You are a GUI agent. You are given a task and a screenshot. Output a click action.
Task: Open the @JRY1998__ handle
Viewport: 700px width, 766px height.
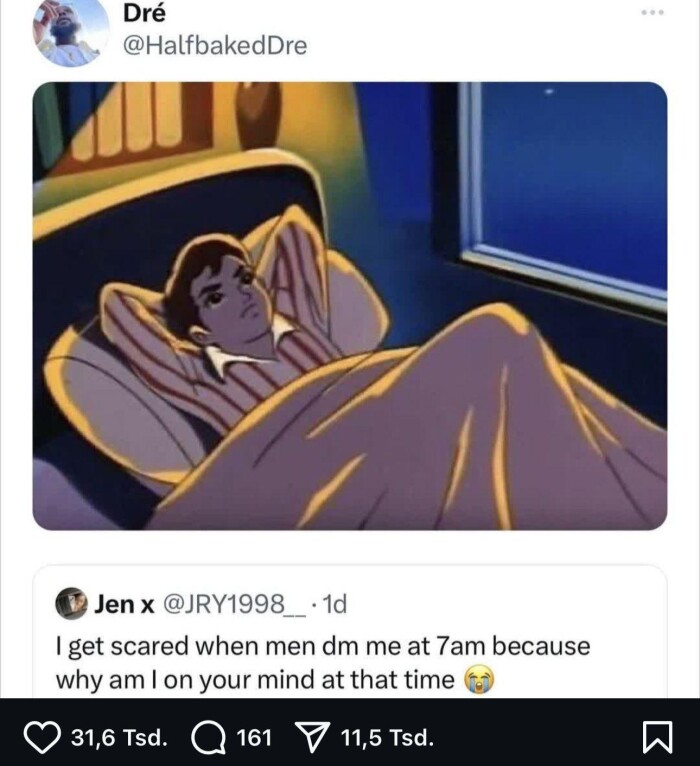pyautogui.click(x=233, y=604)
